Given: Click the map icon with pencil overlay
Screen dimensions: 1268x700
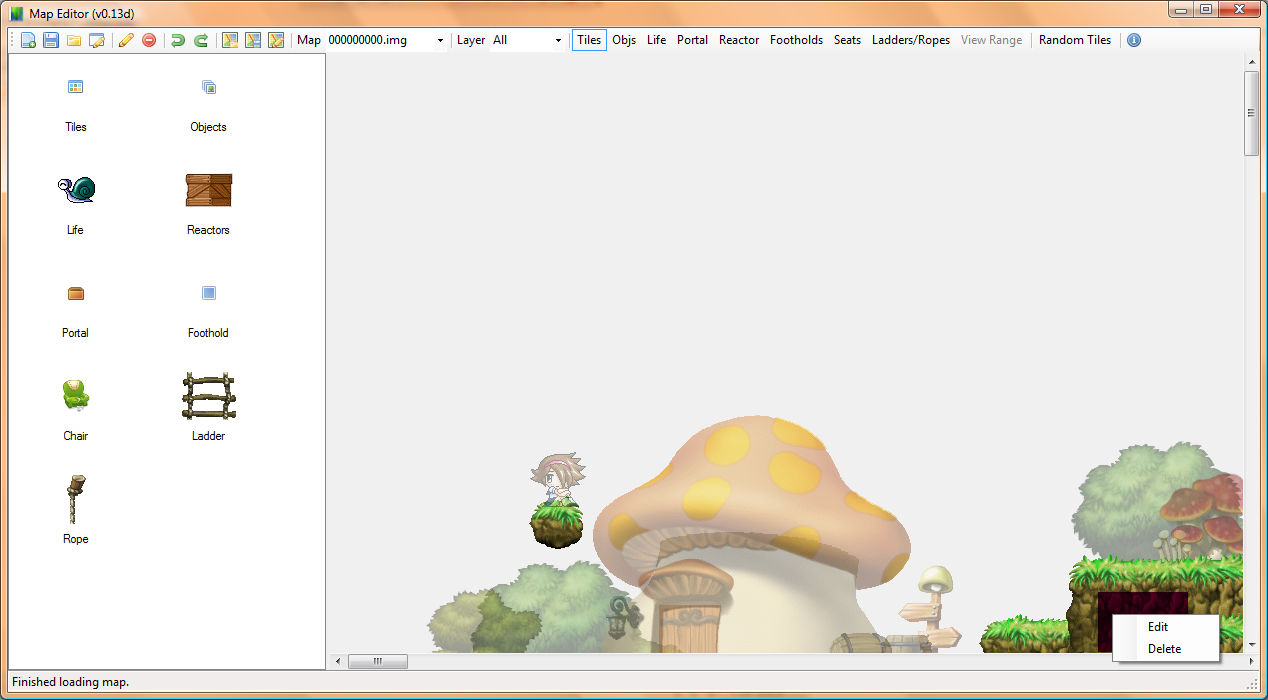Looking at the screenshot, I should (276, 40).
